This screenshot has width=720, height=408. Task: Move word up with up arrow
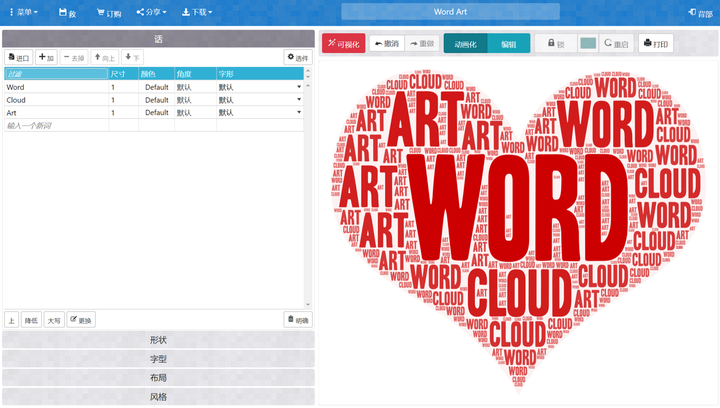(105, 57)
